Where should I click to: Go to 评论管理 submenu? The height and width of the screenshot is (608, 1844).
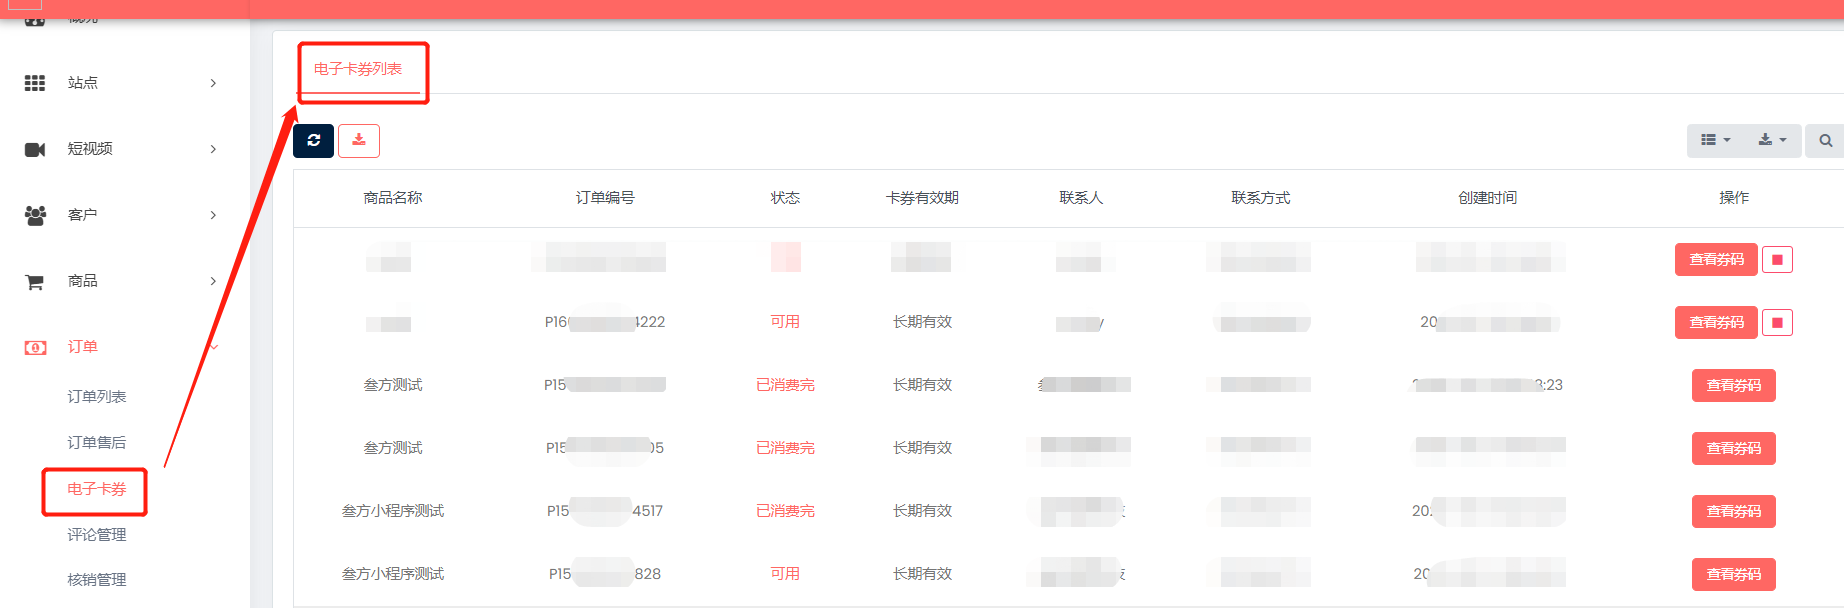point(97,535)
